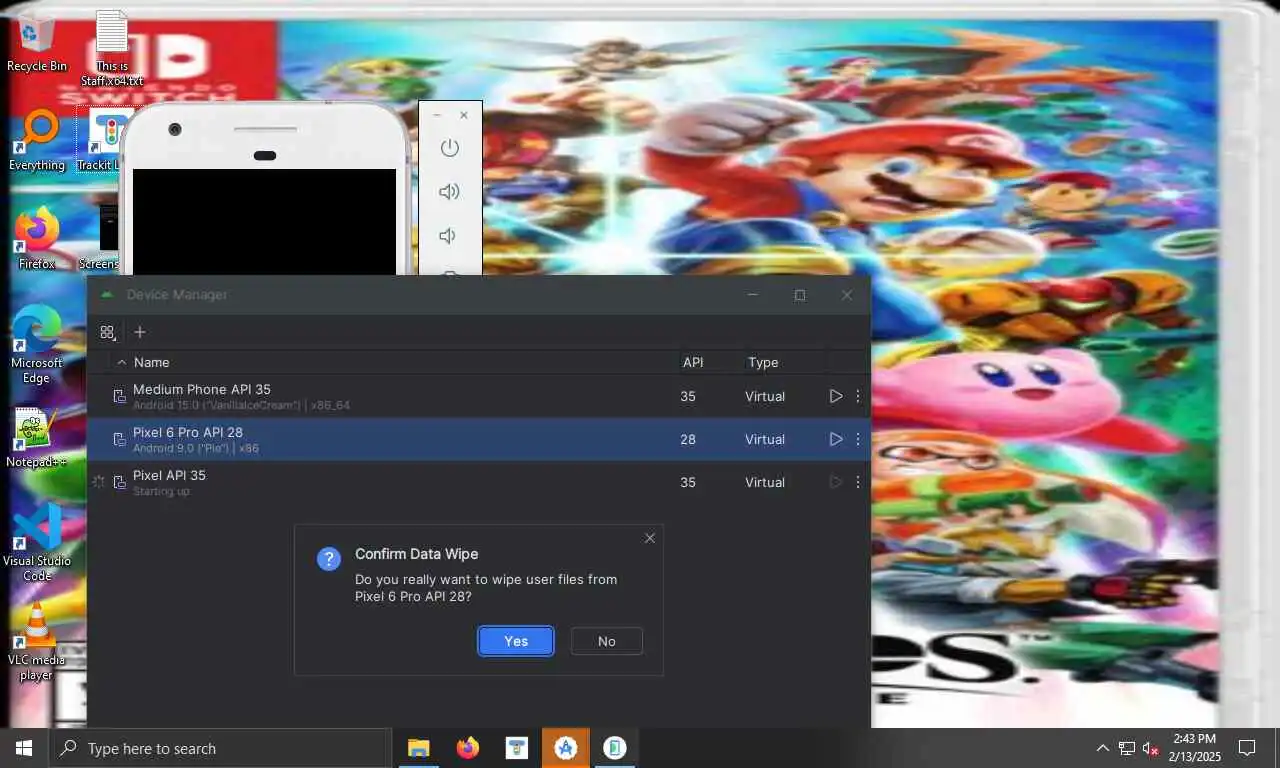Click No in Confirm Data Wipe dialog

click(x=607, y=641)
